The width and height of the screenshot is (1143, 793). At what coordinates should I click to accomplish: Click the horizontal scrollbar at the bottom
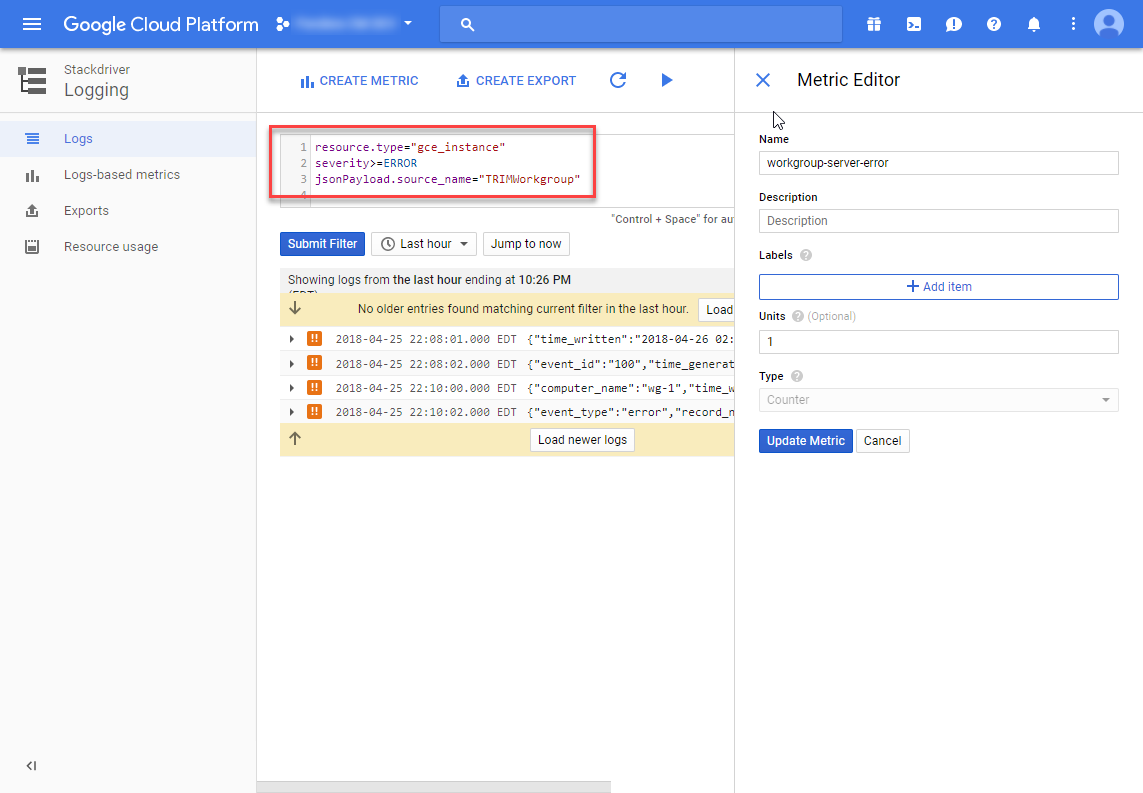click(x=434, y=787)
